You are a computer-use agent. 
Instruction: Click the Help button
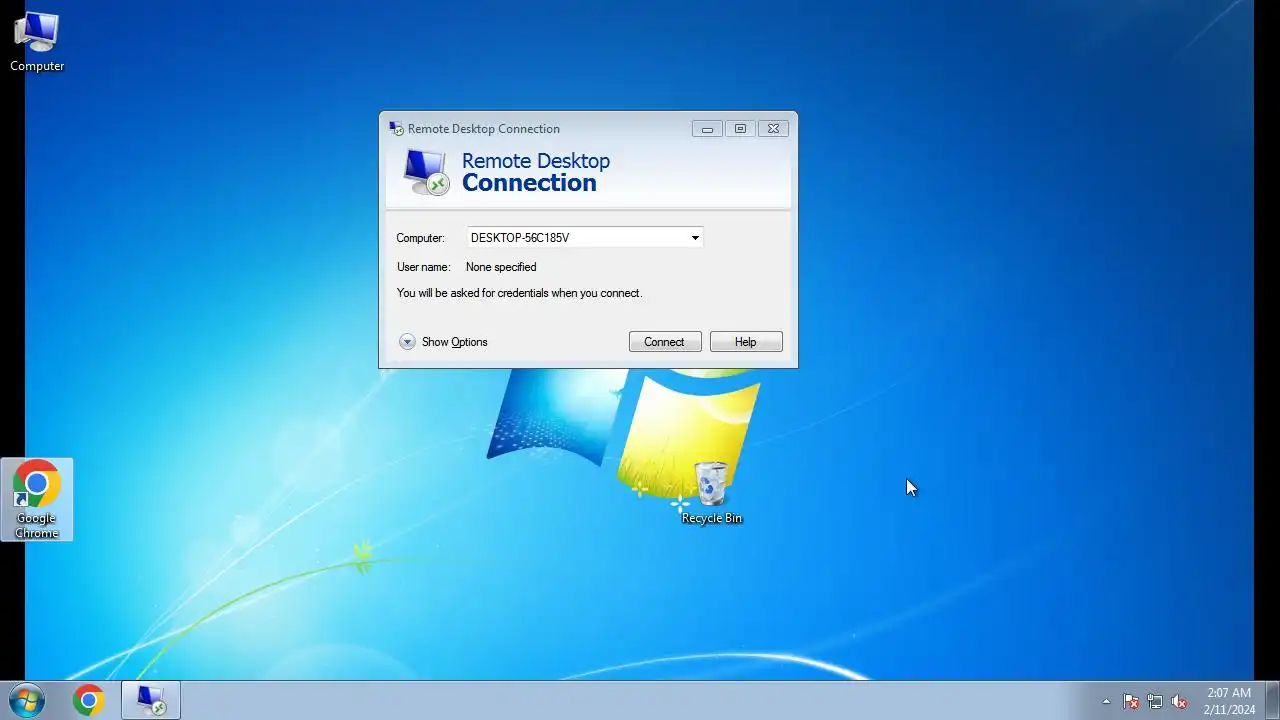click(x=746, y=342)
